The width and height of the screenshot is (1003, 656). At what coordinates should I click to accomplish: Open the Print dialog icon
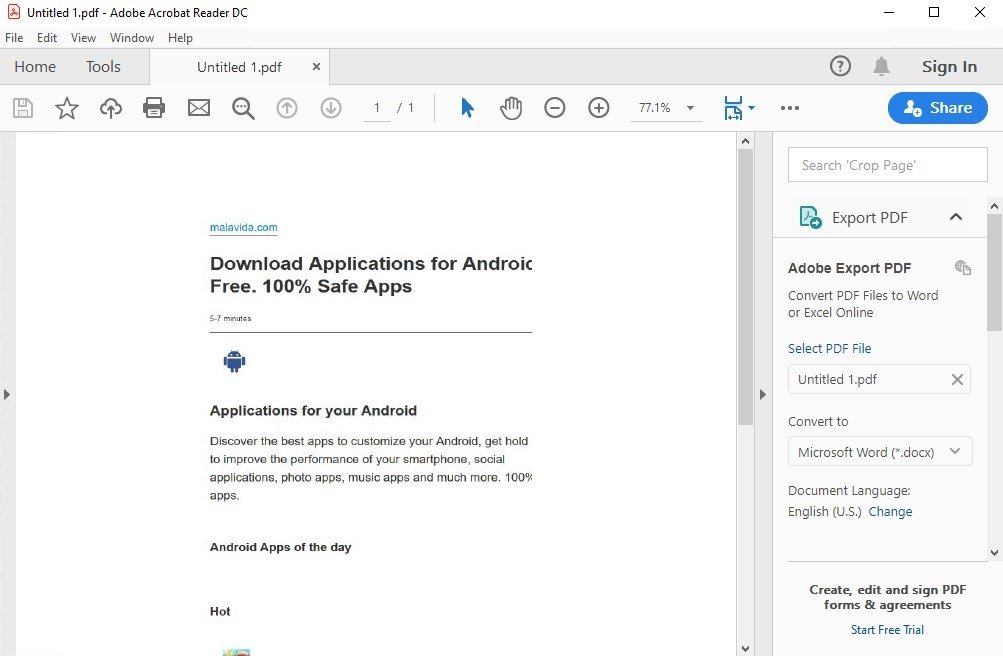[x=154, y=107]
